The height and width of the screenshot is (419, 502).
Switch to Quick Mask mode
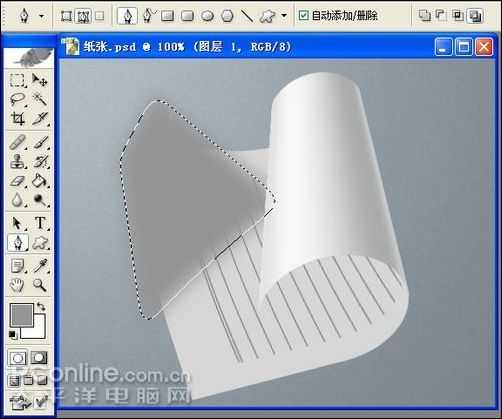(x=39, y=358)
